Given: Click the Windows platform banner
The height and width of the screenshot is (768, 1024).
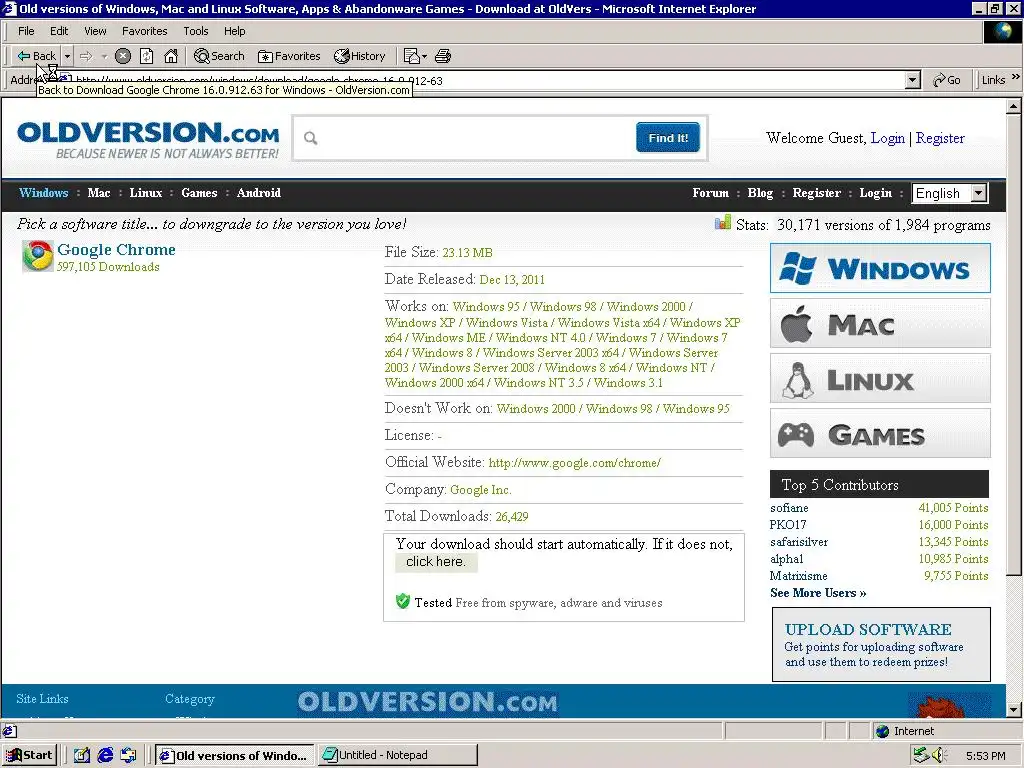Looking at the screenshot, I should coord(880,268).
